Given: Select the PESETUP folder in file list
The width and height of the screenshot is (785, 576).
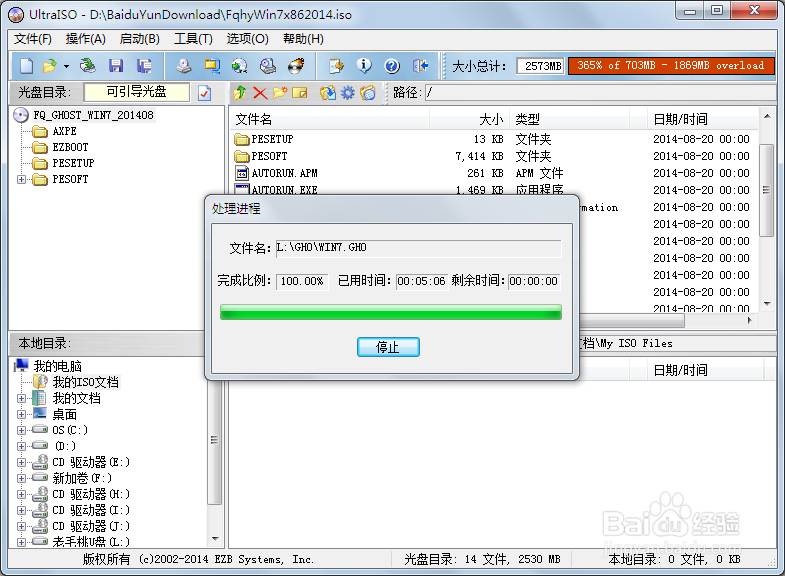Looking at the screenshot, I should click(272, 139).
